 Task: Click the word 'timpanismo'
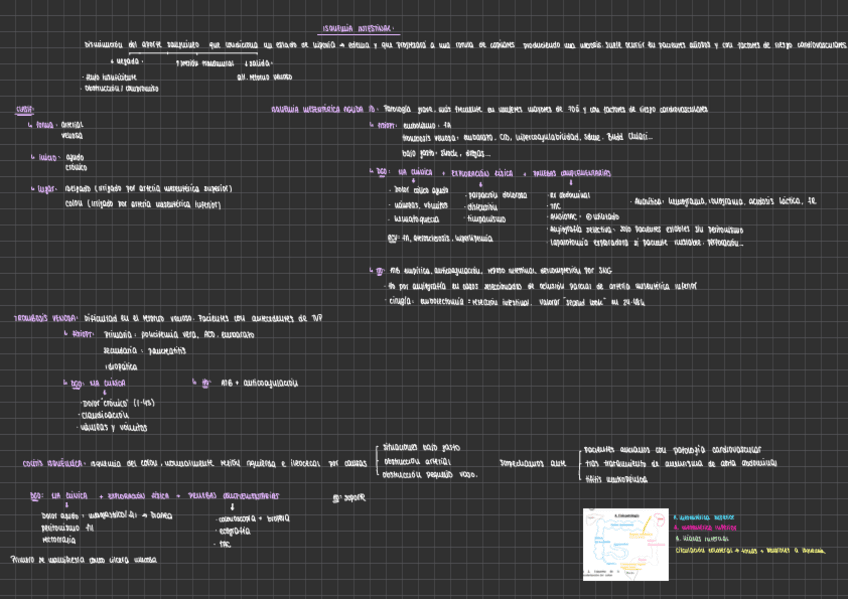tap(486, 219)
